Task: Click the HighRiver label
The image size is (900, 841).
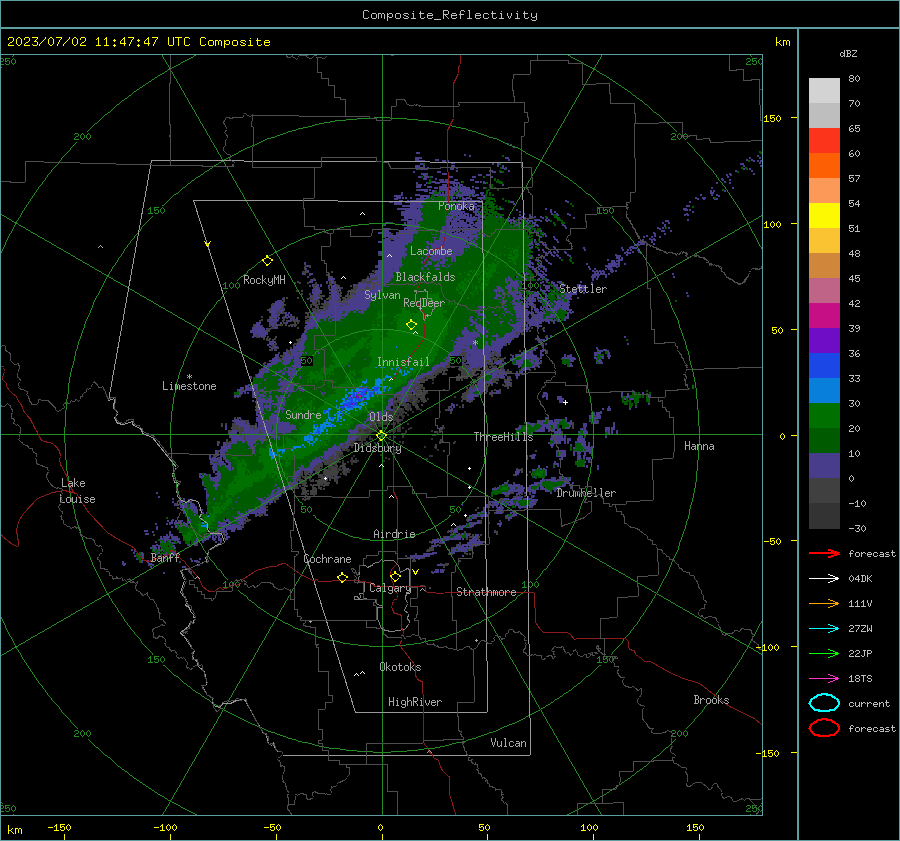Action: point(415,702)
